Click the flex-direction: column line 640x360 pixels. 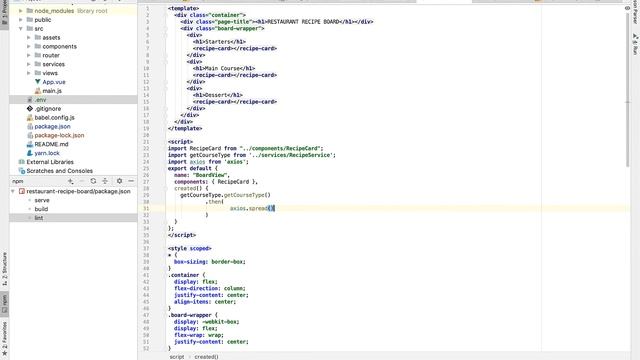click(210, 288)
